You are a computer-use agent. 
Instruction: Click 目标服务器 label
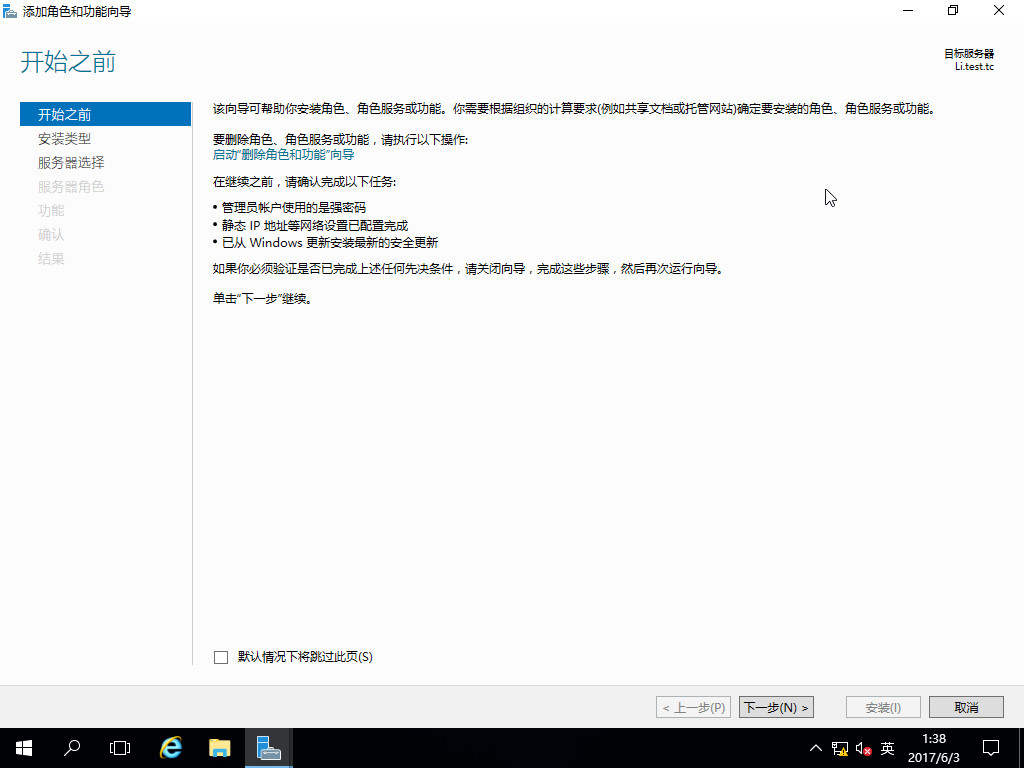(x=968, y=54)
